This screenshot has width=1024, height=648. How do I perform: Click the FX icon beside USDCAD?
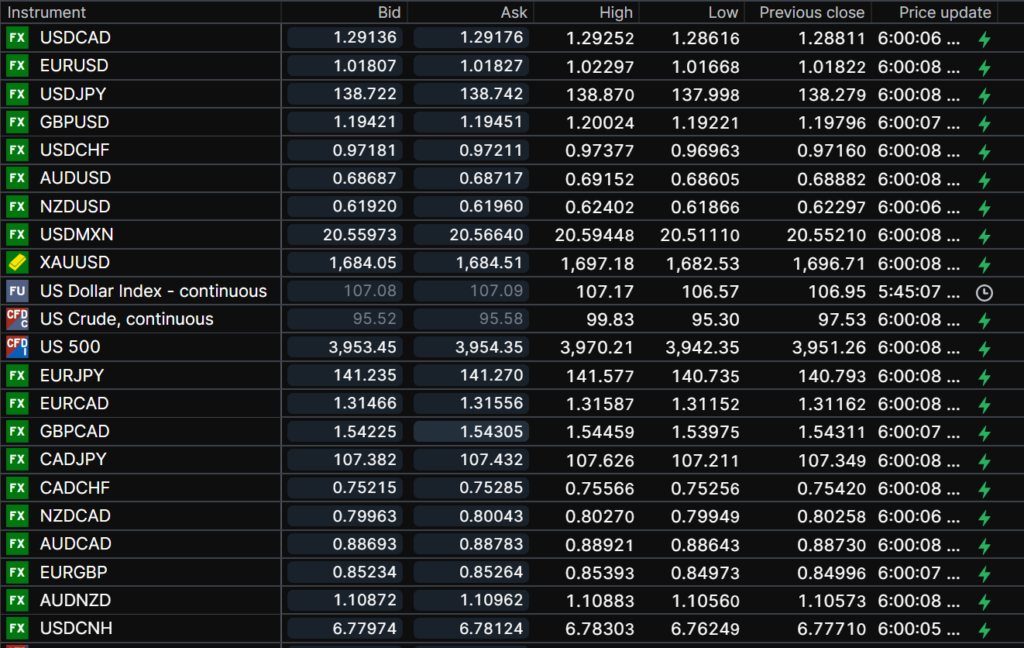tap(17, 38)
